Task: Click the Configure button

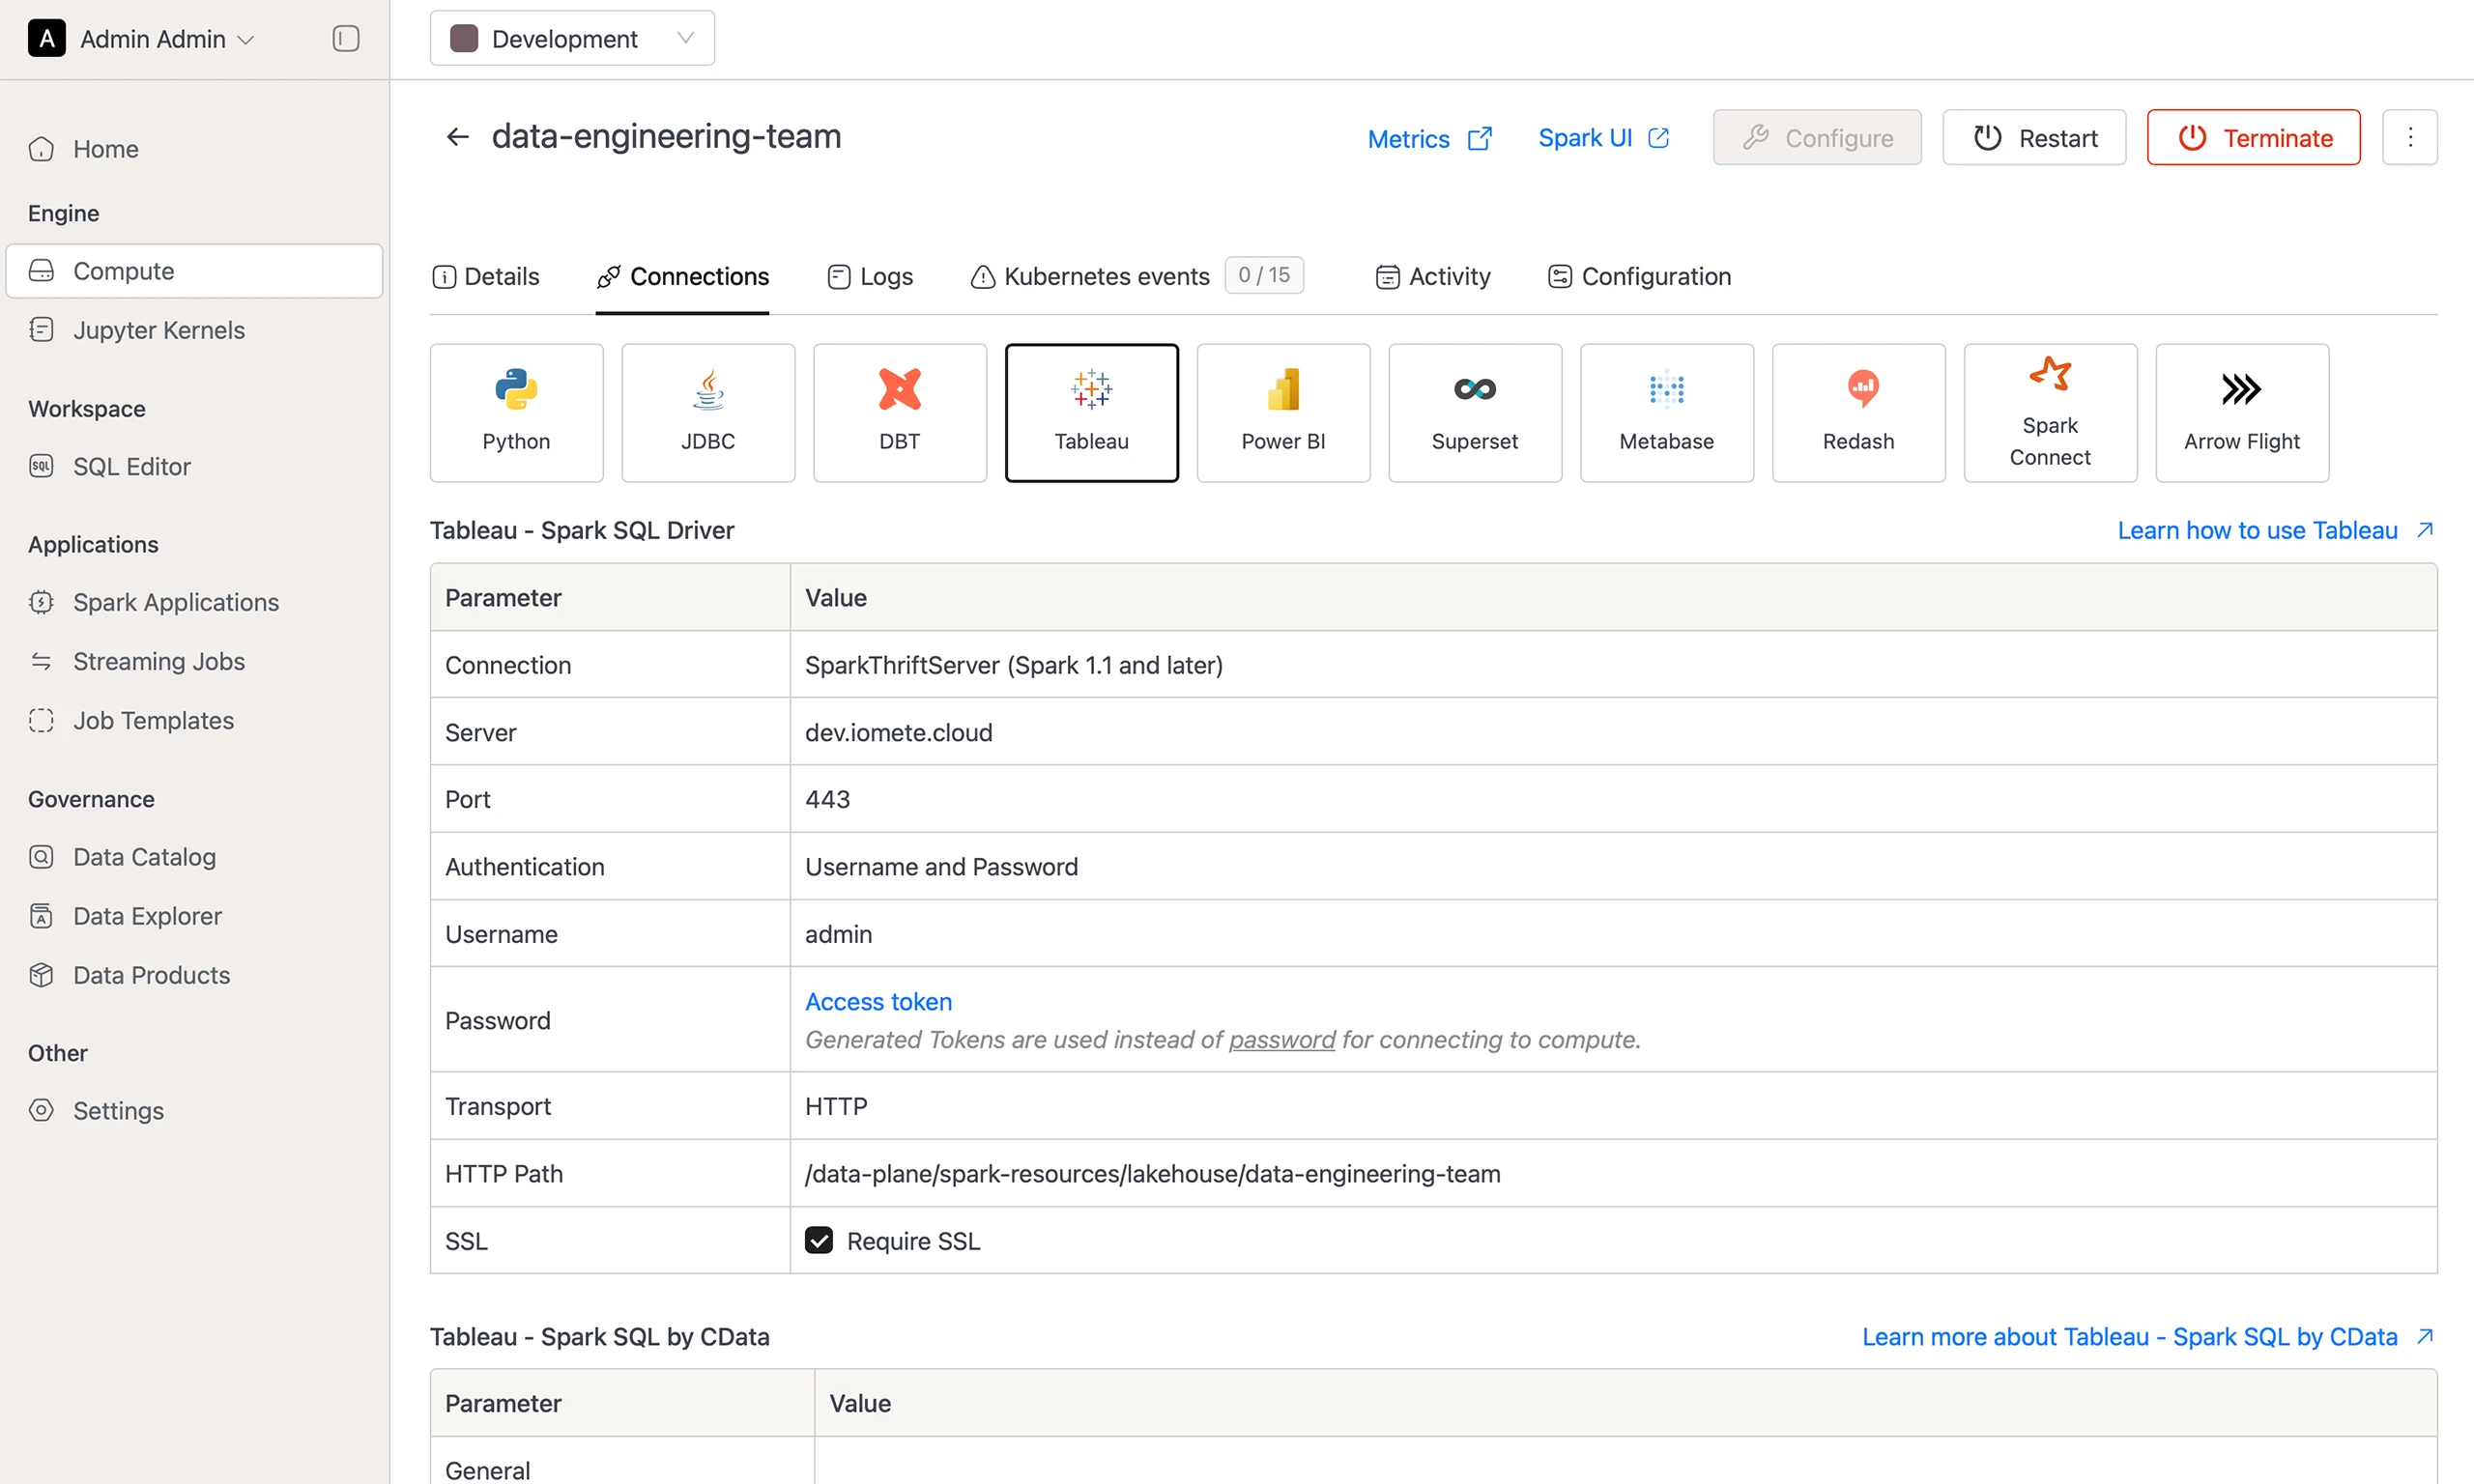Action: pyautogui.click(x=1817, y=137)
